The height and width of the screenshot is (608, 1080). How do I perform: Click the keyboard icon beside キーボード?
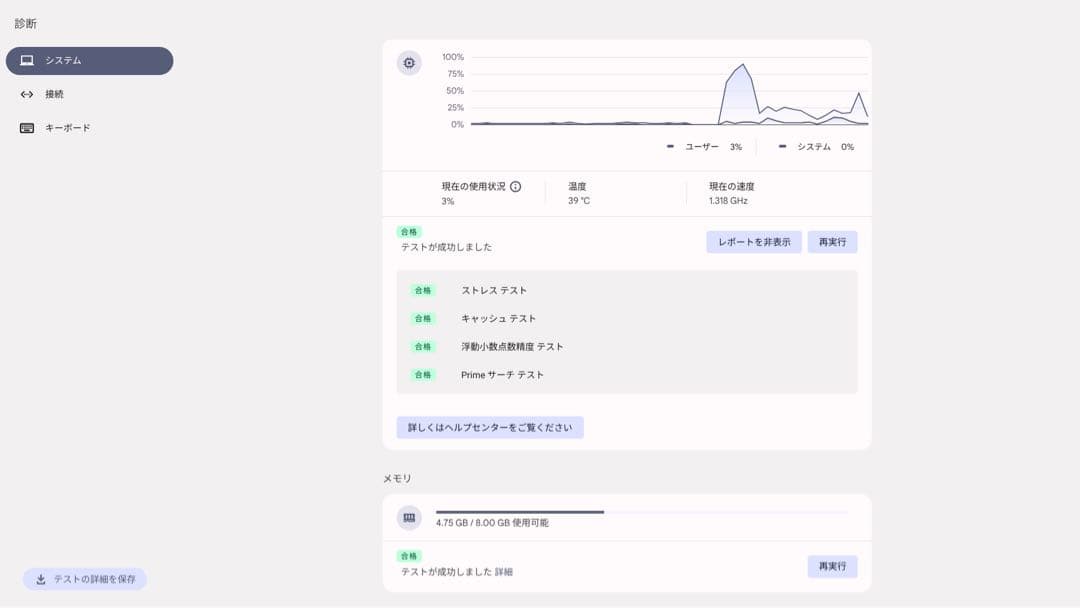(x=26, y=127)
